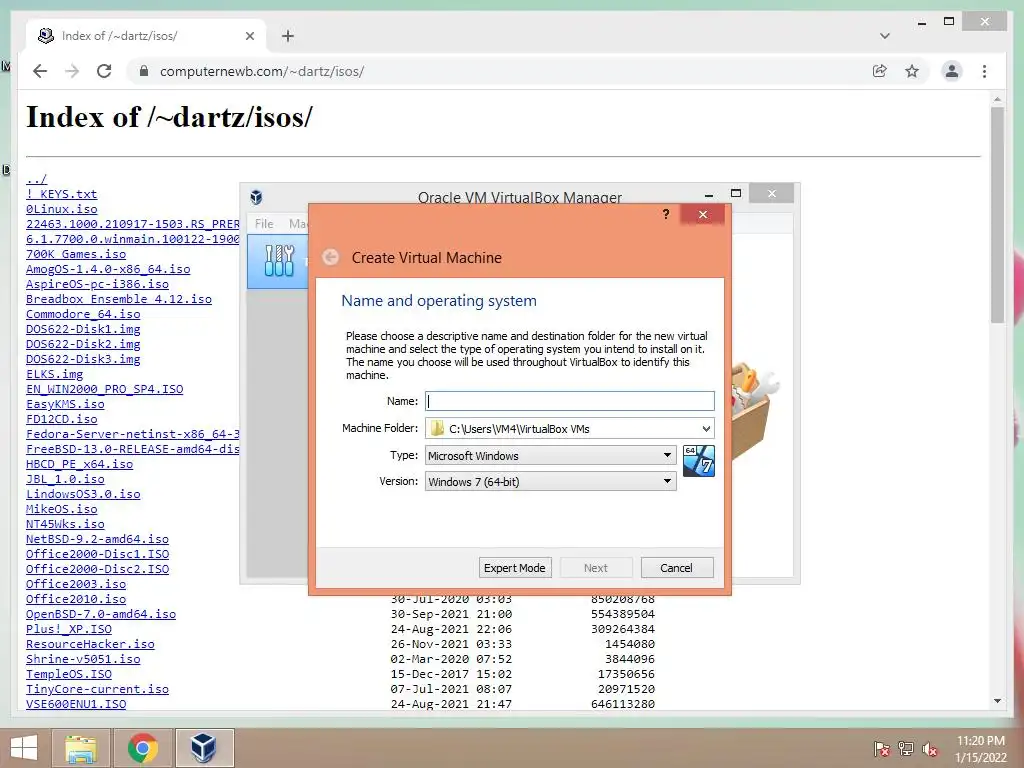Reload the computernewb page
This screenshot has height=768, width=1024.
coord(104,71)
